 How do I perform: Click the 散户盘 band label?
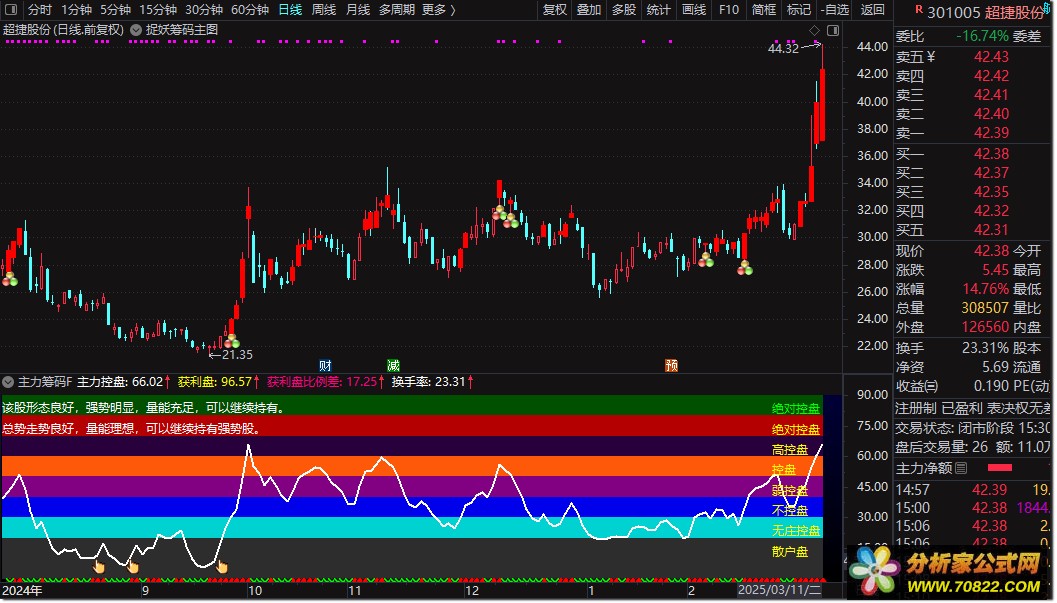(x=789, y=552)
